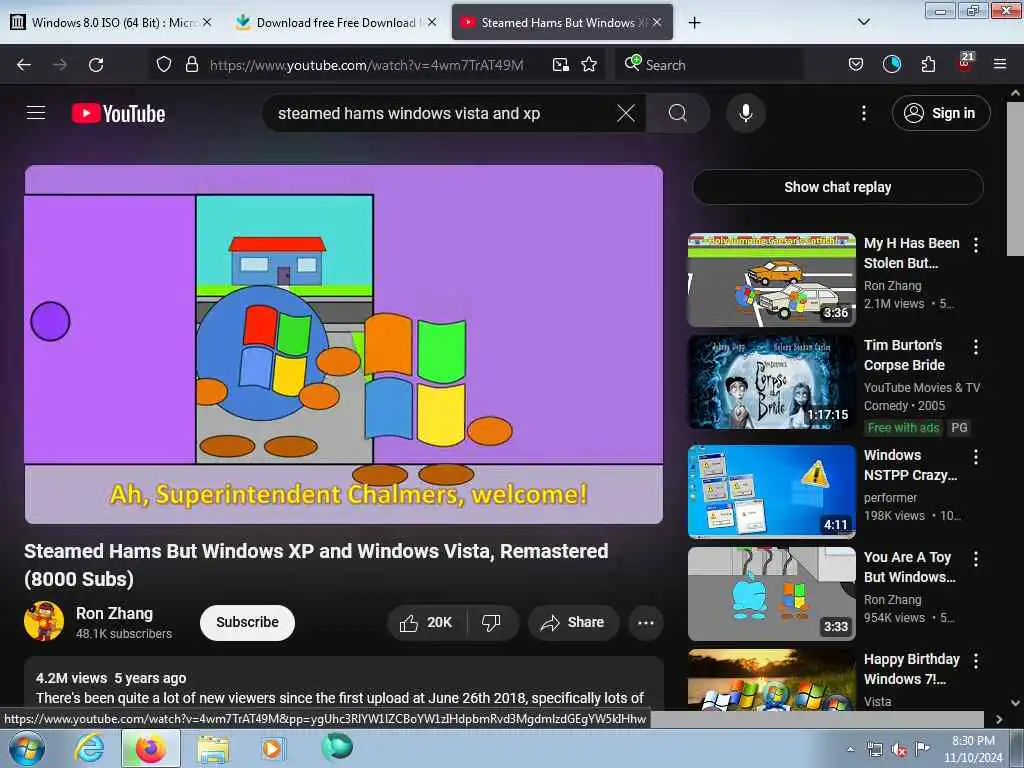Image resolution: width=1024 pixels, height=768 pixels.
Task: Expand the list all tabs chevron
Action: [863, 22]
